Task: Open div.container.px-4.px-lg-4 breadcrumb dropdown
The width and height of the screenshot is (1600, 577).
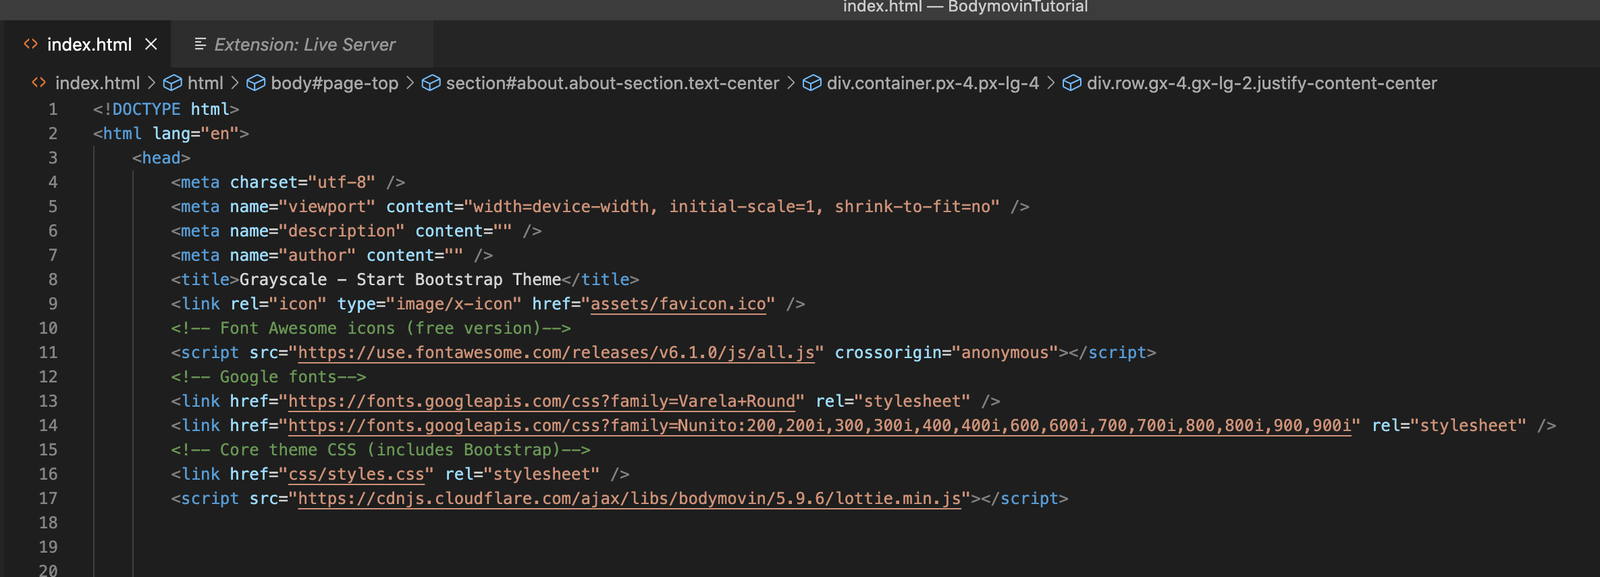Action: [x=933, y=83]
